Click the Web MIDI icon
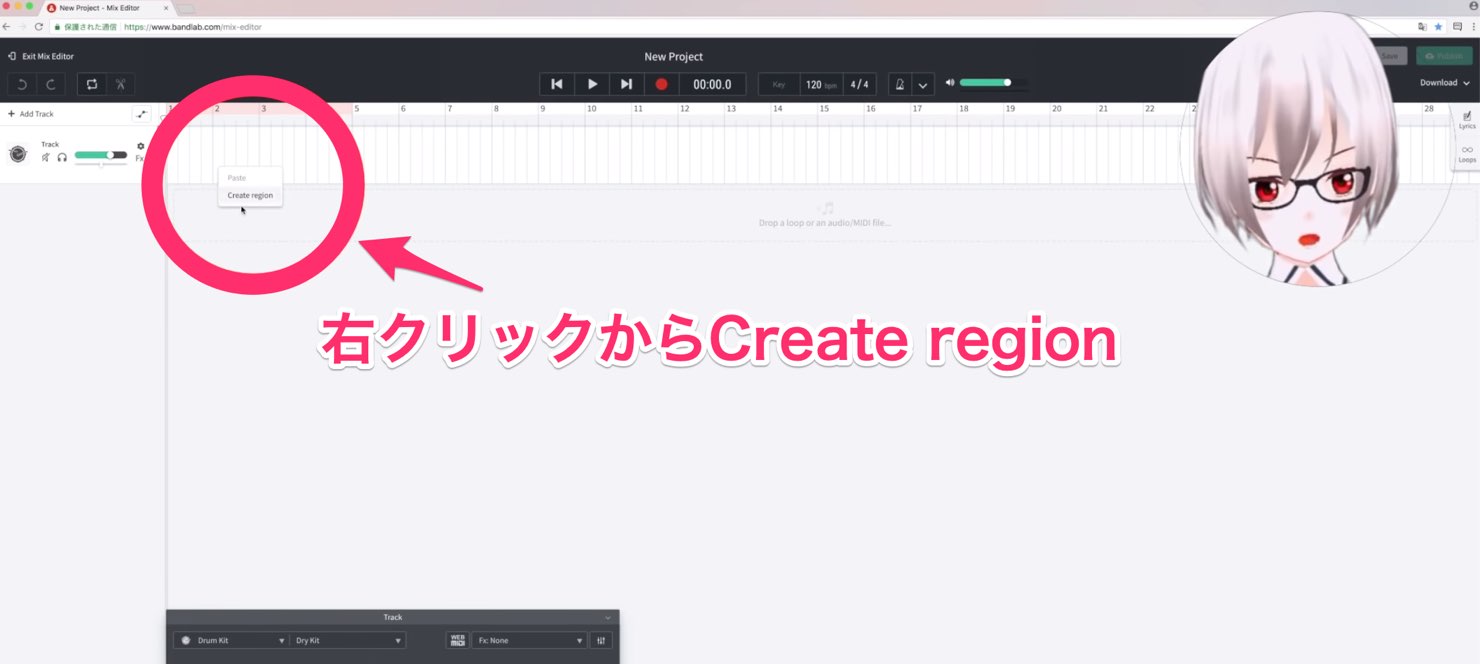The image size is (1480, 664). (x=458, y=640)
